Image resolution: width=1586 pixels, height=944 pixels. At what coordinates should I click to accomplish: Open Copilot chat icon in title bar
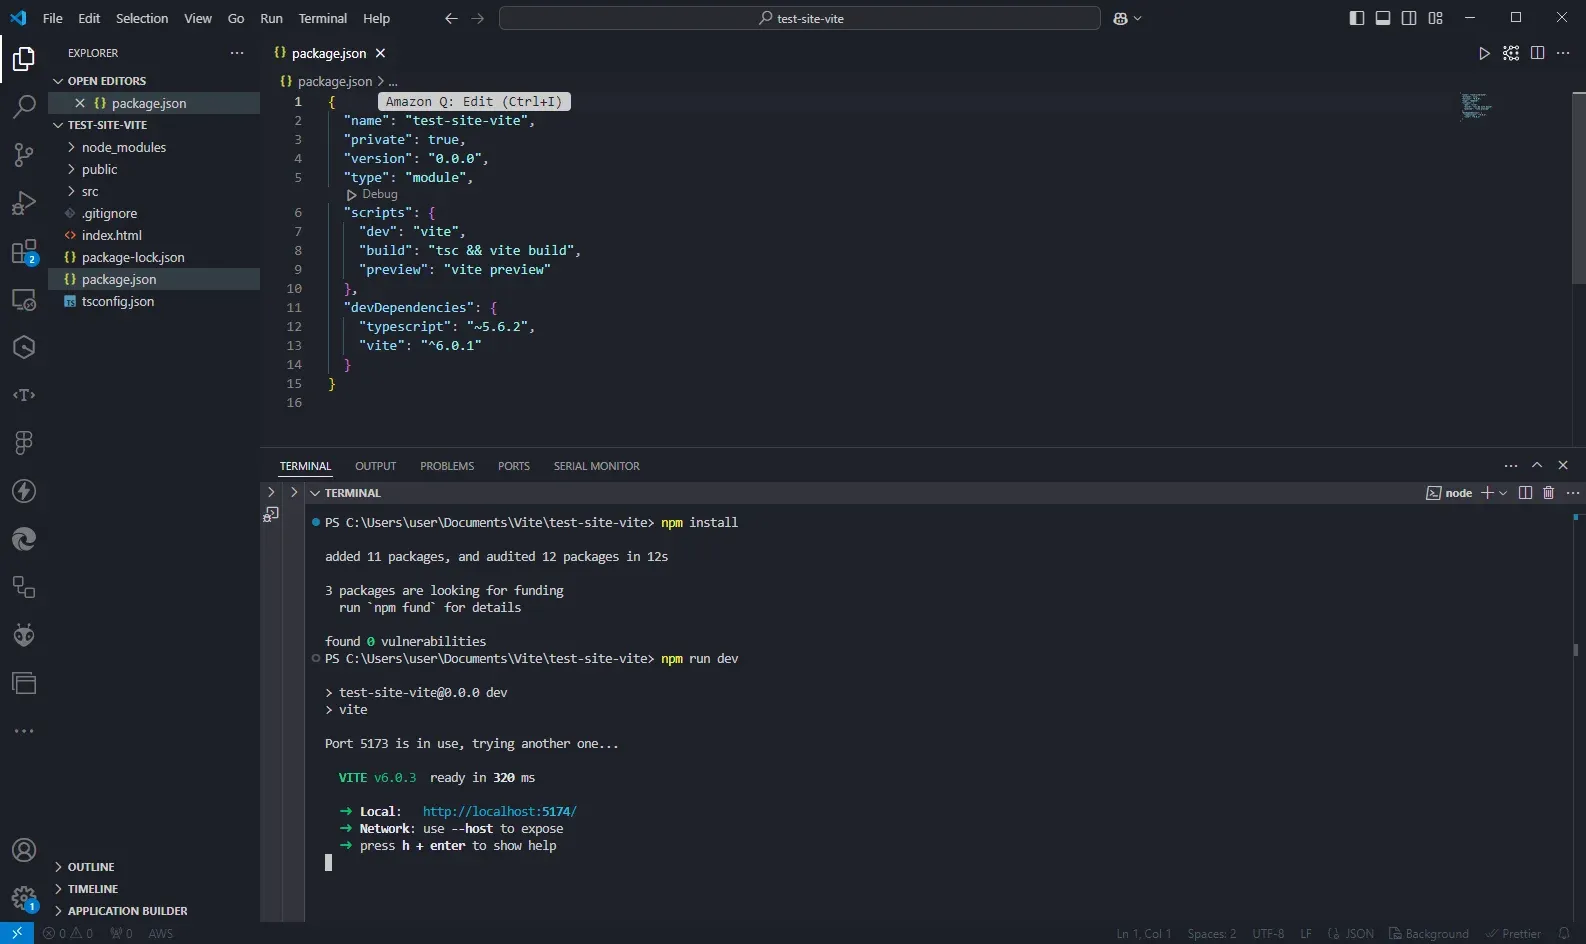pyautogui.click(x=1121, y=18)
